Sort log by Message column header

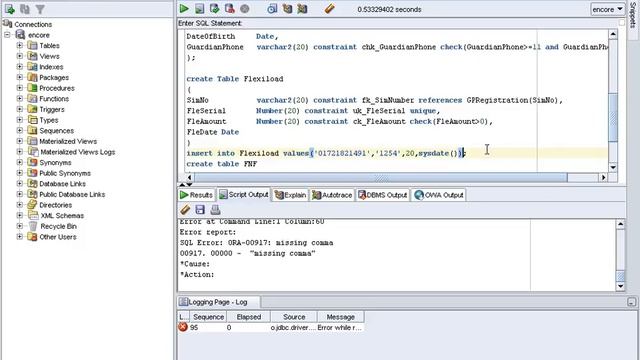pyautogui.click(x=340, y=317)
